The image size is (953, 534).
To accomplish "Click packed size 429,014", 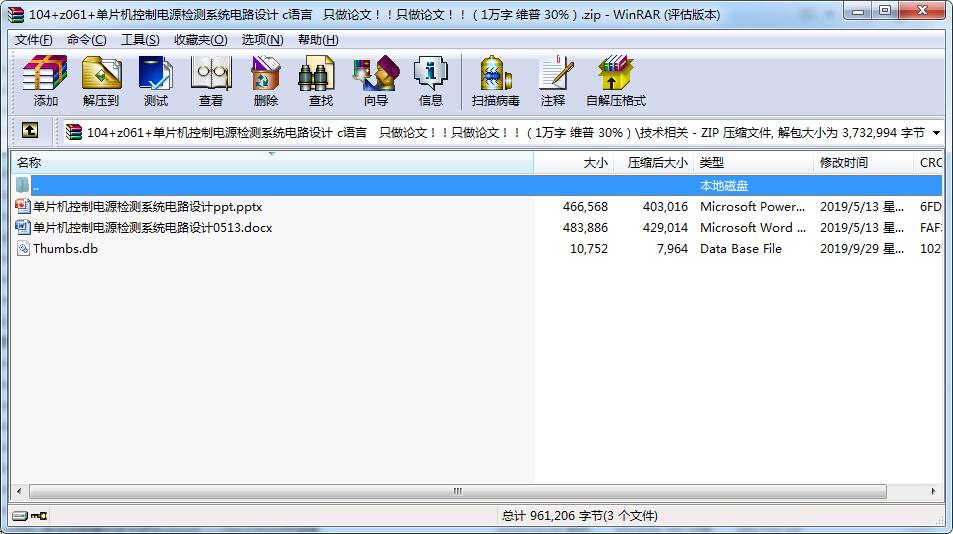I will tap(666, 228).
